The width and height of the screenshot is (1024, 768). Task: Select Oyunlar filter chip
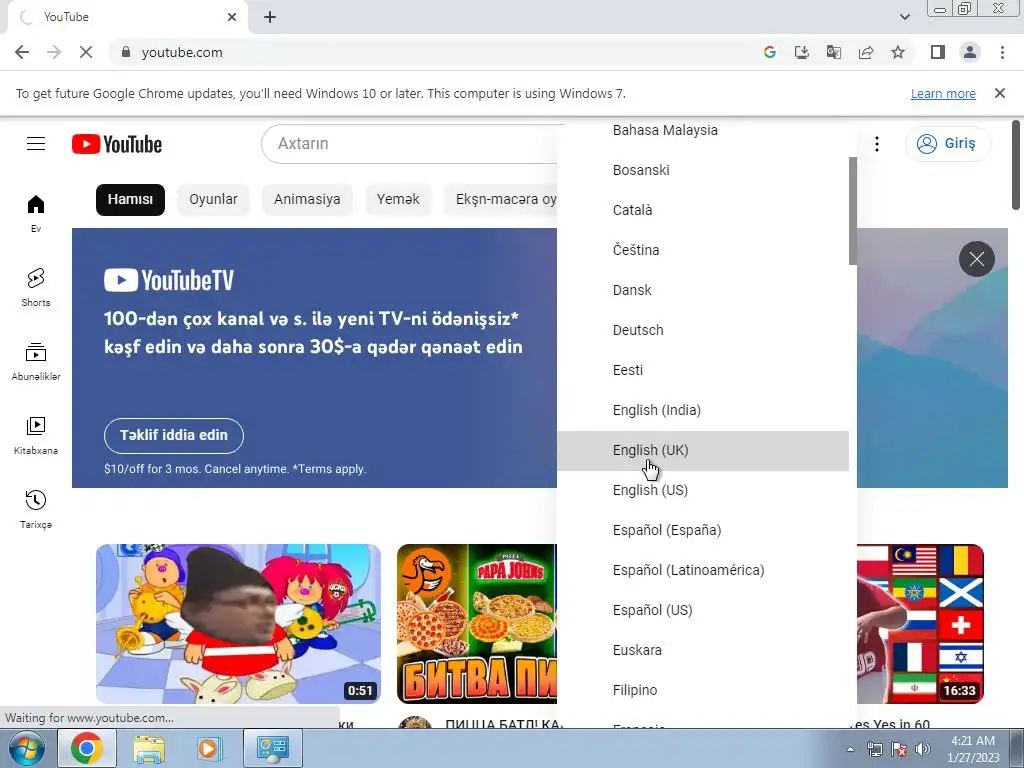click(213, 199)
